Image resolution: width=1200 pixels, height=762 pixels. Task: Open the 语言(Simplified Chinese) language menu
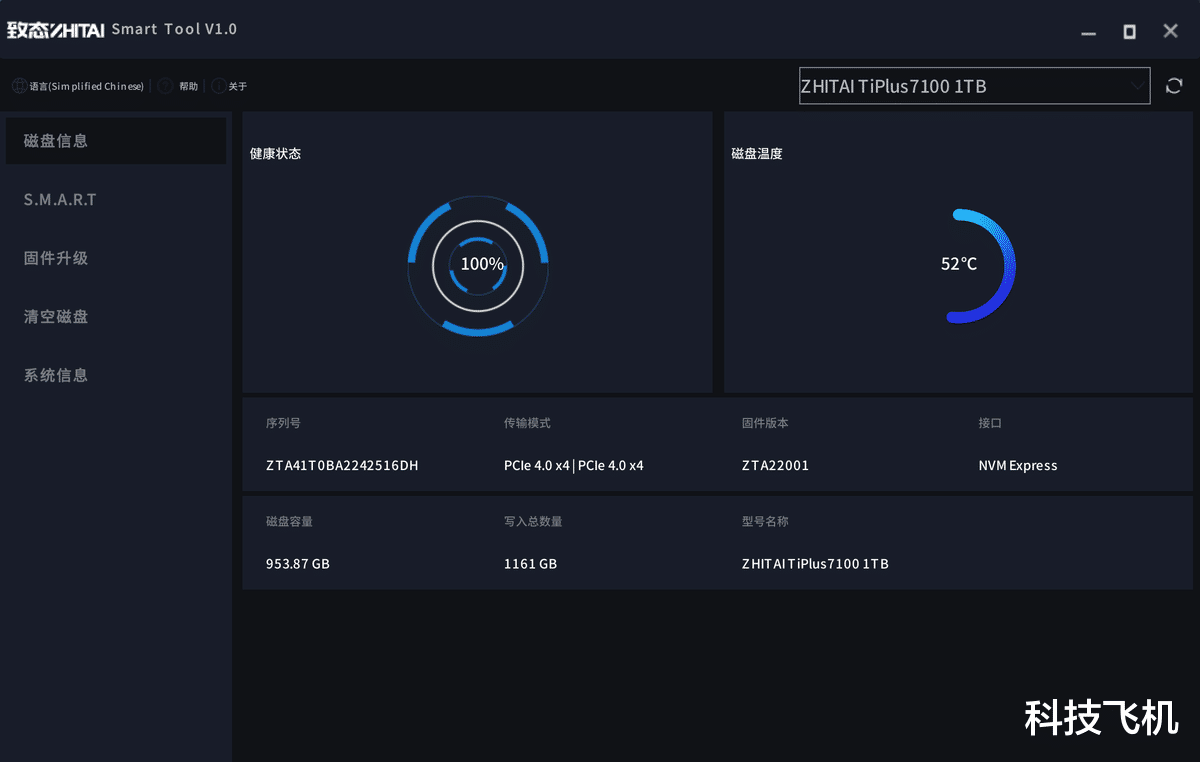[86, 87]
